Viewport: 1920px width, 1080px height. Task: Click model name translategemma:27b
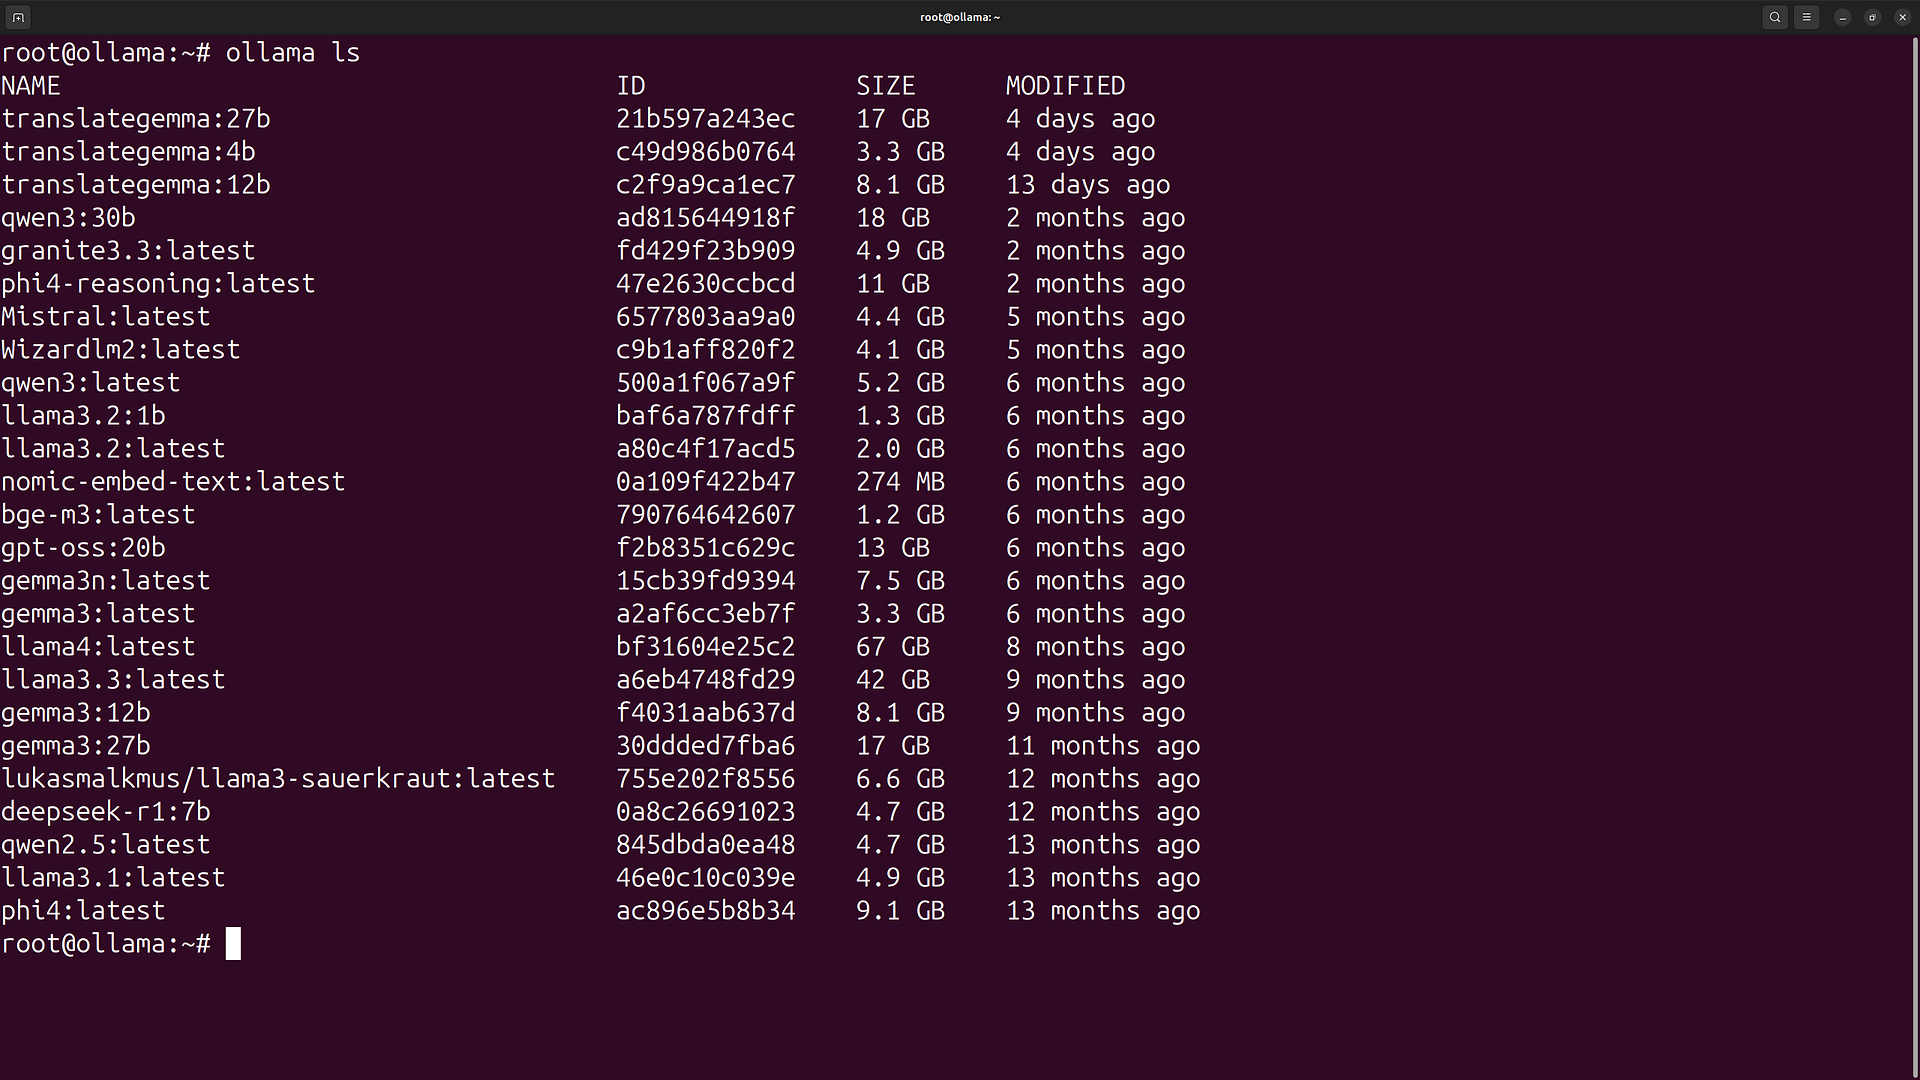click(136, 119)
